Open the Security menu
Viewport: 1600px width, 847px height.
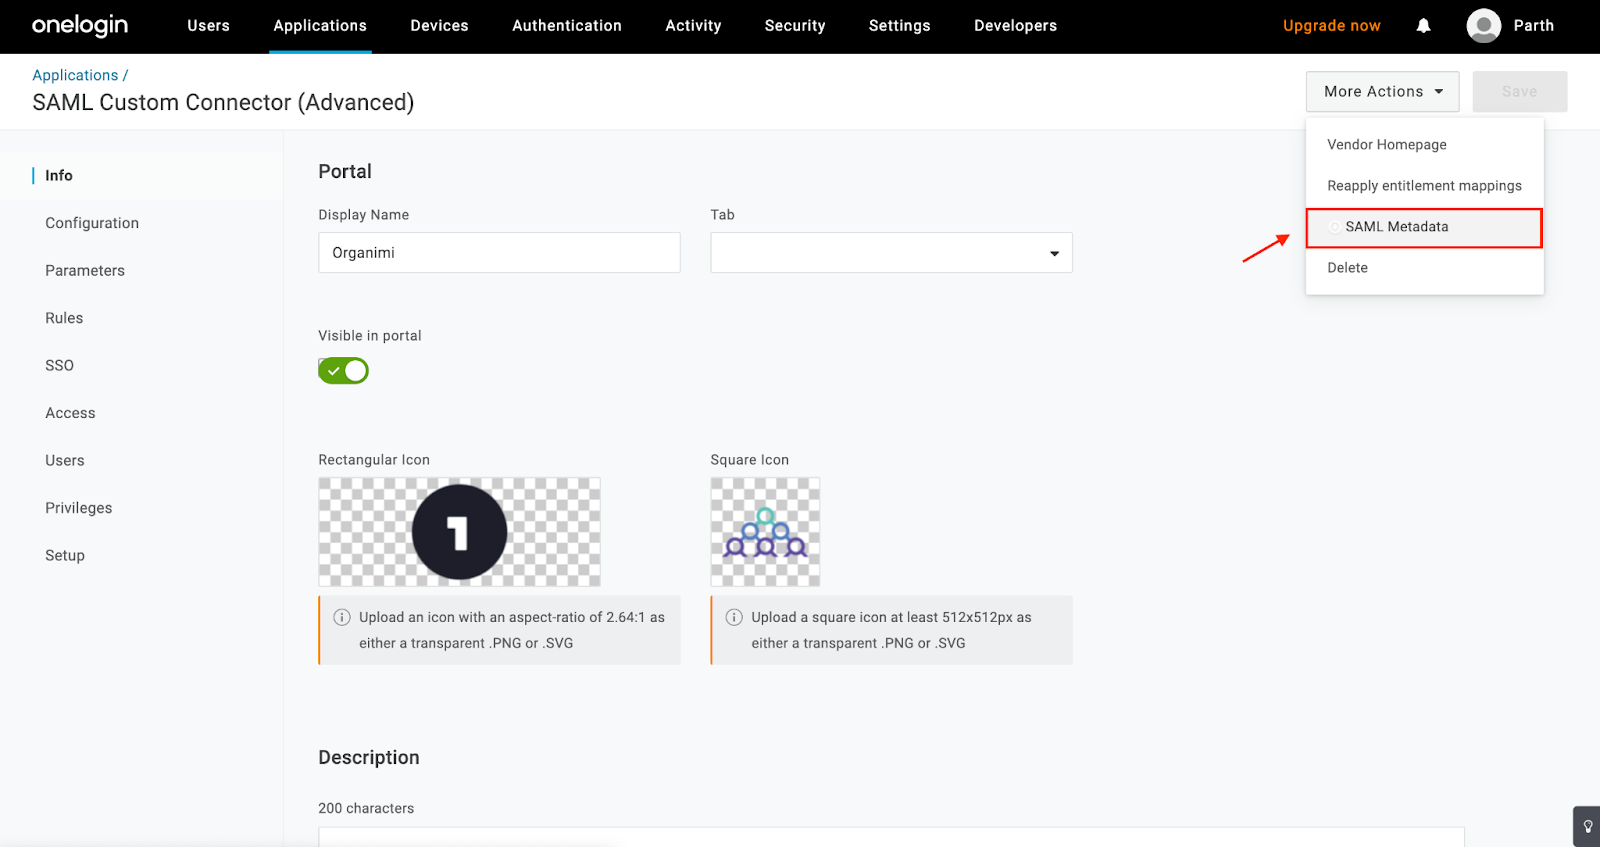[x=795, y=26]
